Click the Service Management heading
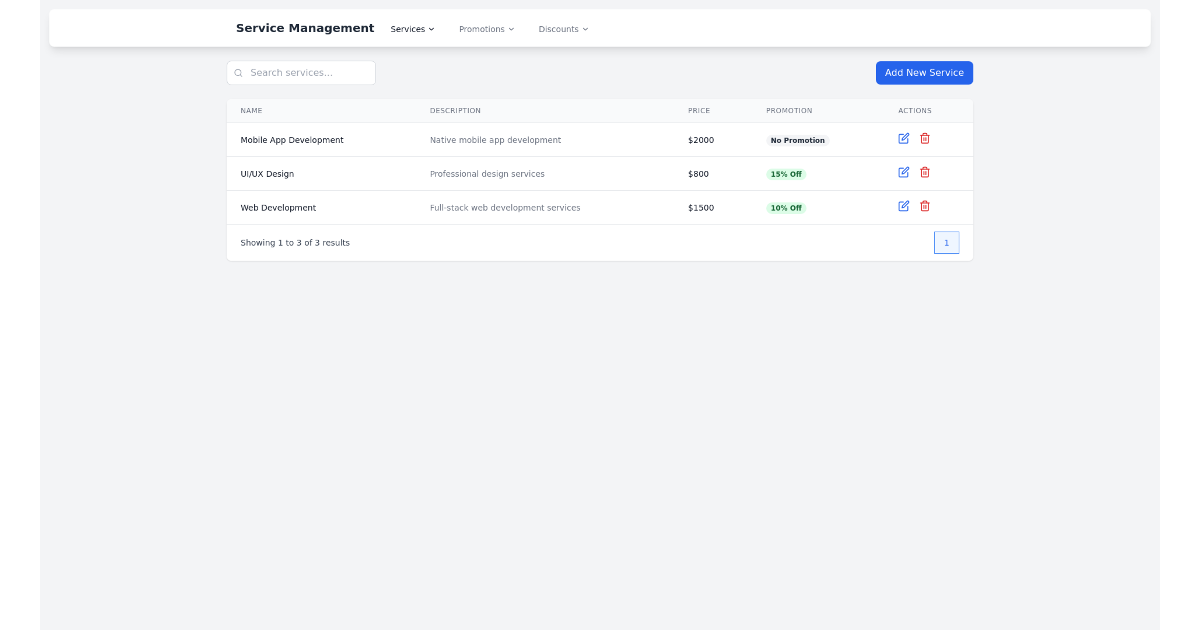Image resolution: width=1200 pixels, height=630 pixels. tap(305, 28)
